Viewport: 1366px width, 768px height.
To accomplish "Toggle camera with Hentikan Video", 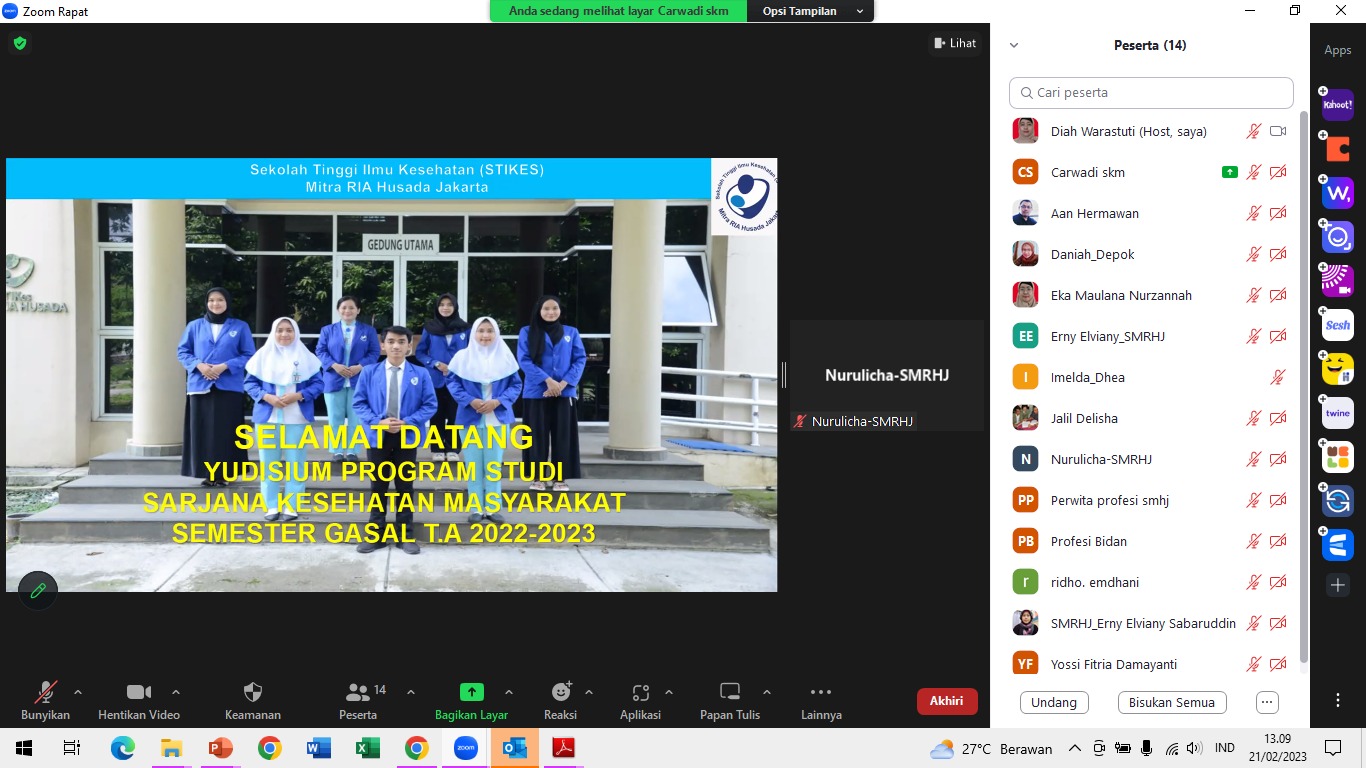I will click(139, 701).
